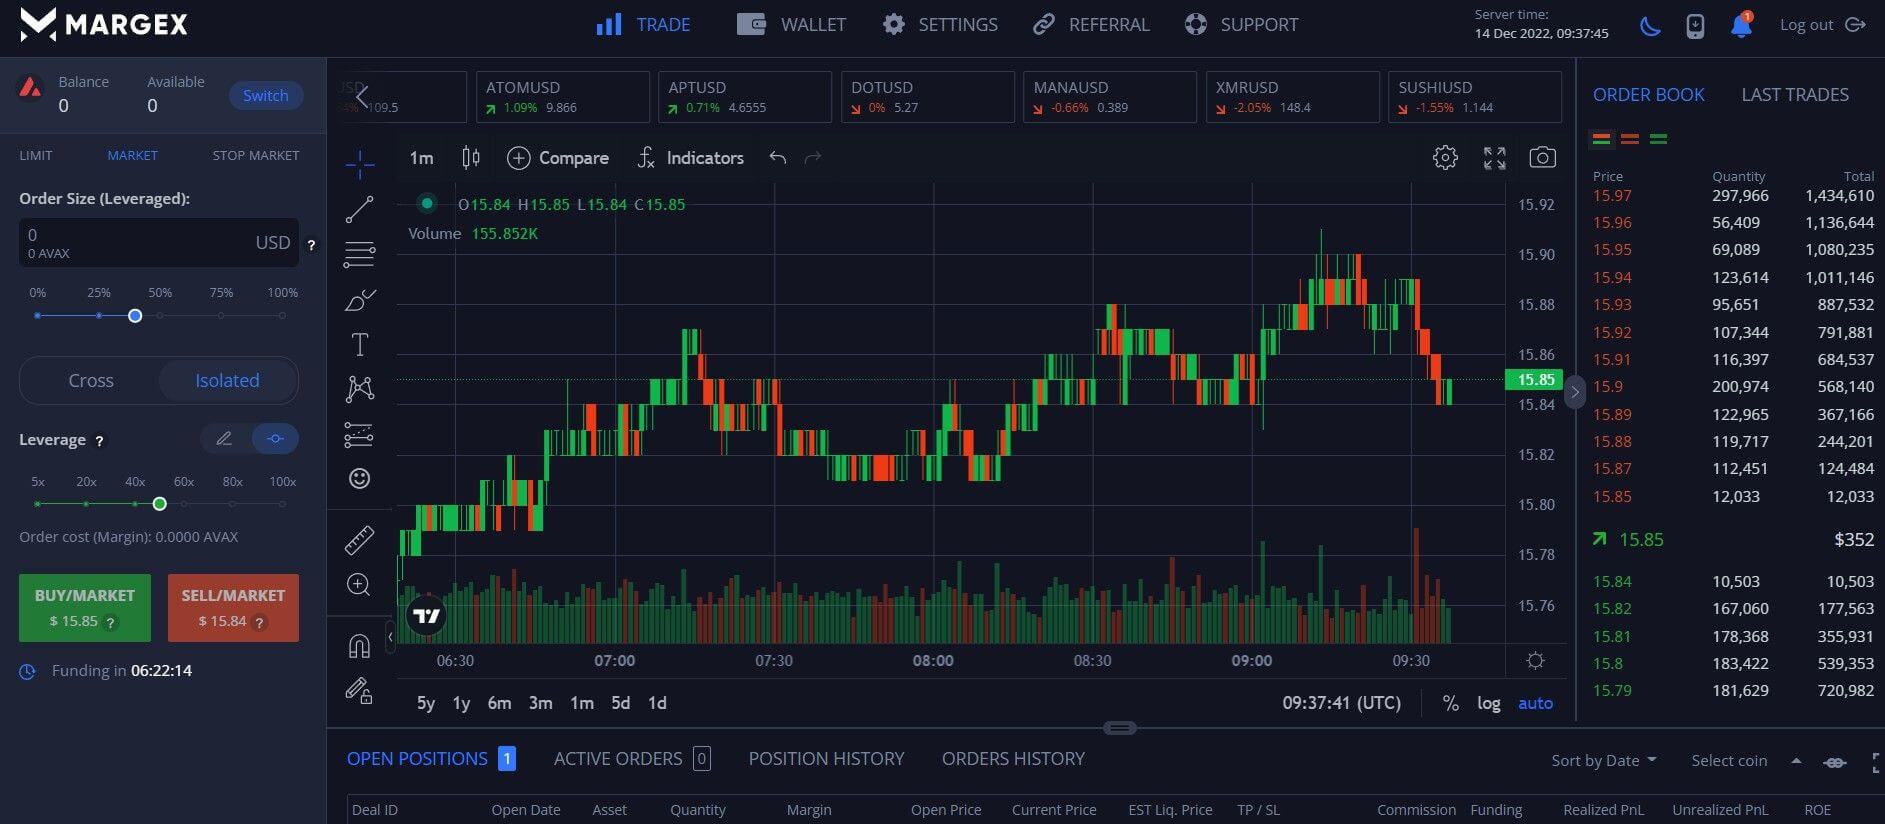Image resolution: width=1885 pixels, height=824 pixels.
Task: Open the Position History tab
Action: 826,759
